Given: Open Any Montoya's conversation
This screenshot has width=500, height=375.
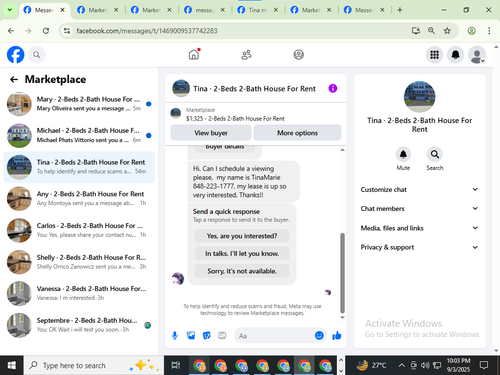Looking at the screenshot, I should point(79,198).
